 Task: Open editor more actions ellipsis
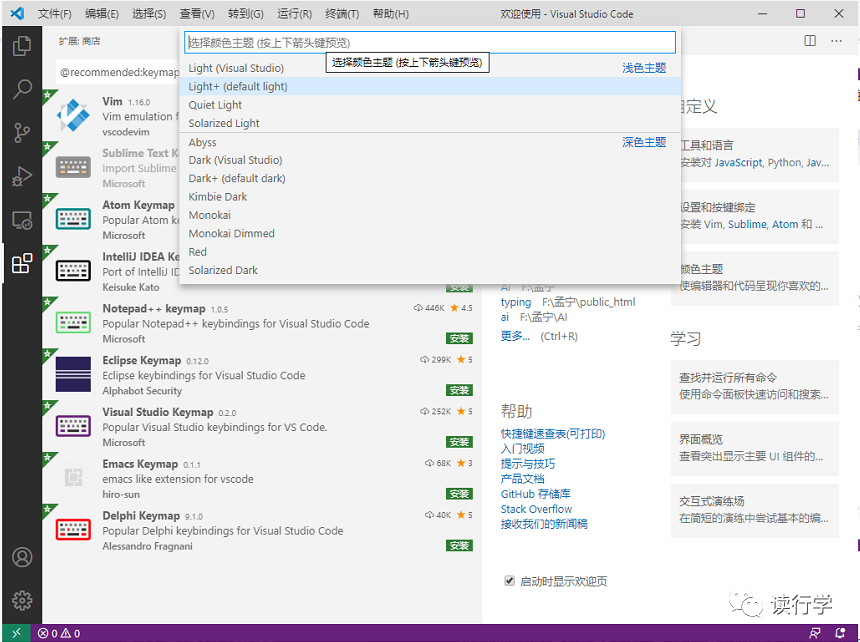(x=836, y=41)
